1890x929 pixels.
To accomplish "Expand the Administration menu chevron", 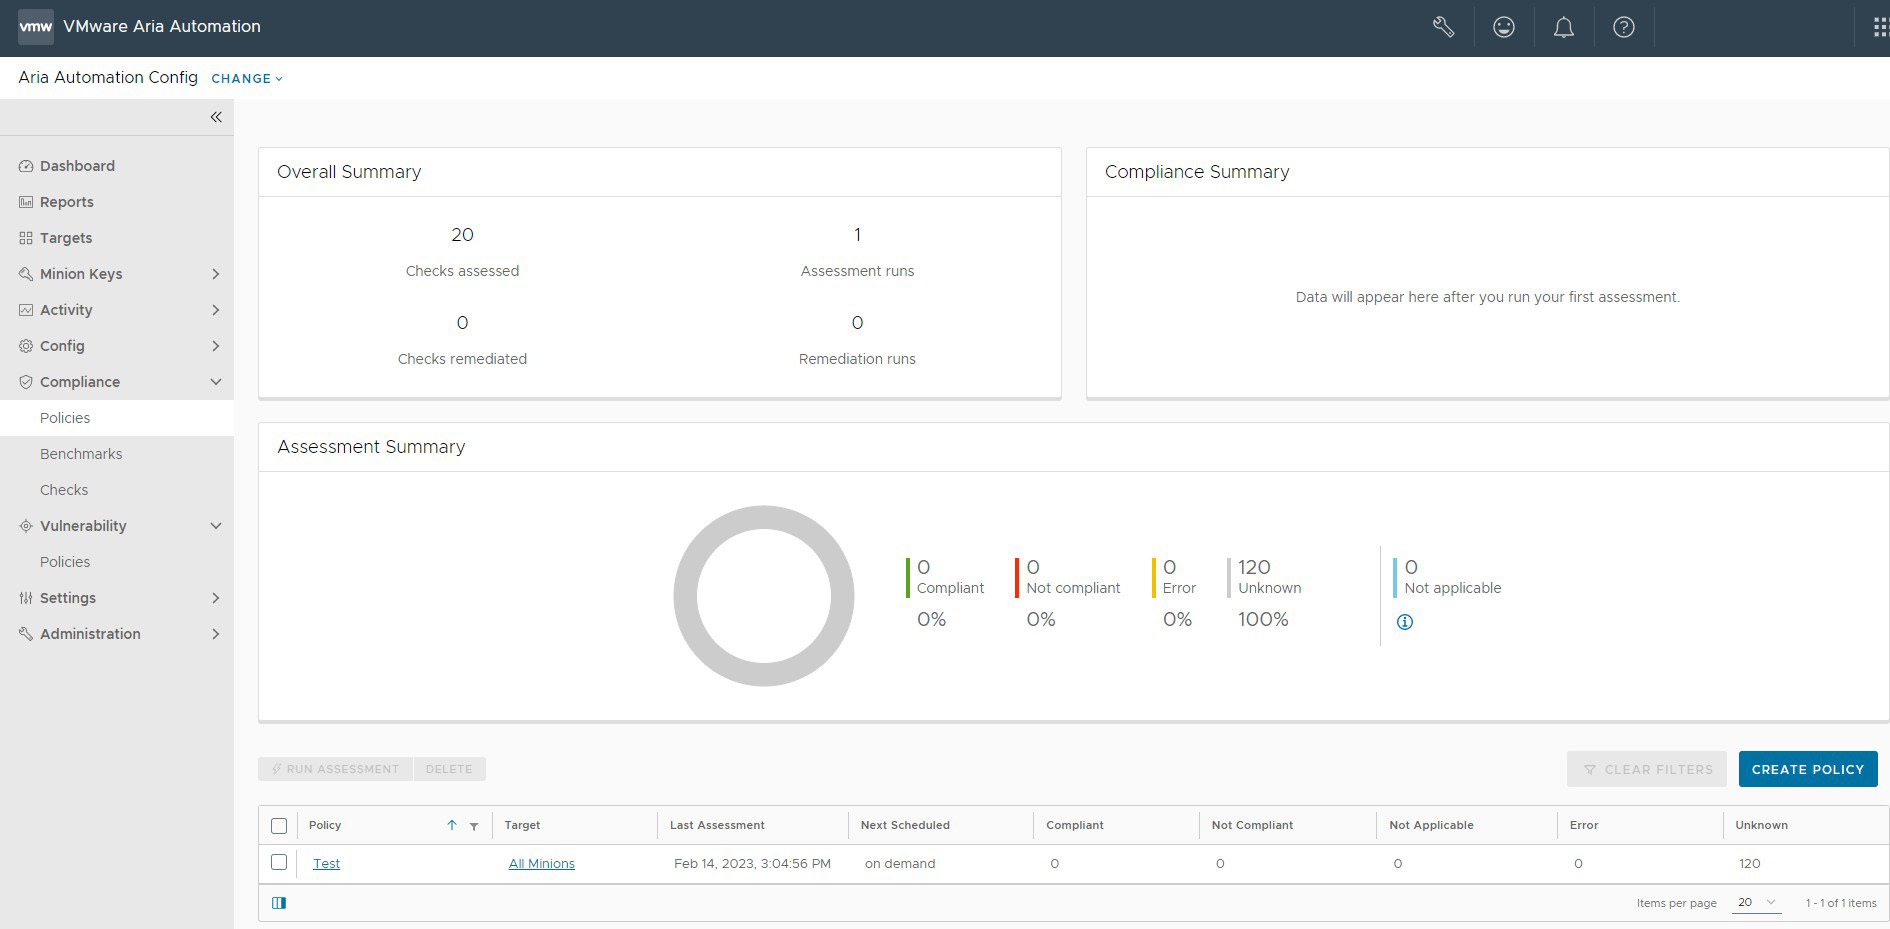I will 215,634.
